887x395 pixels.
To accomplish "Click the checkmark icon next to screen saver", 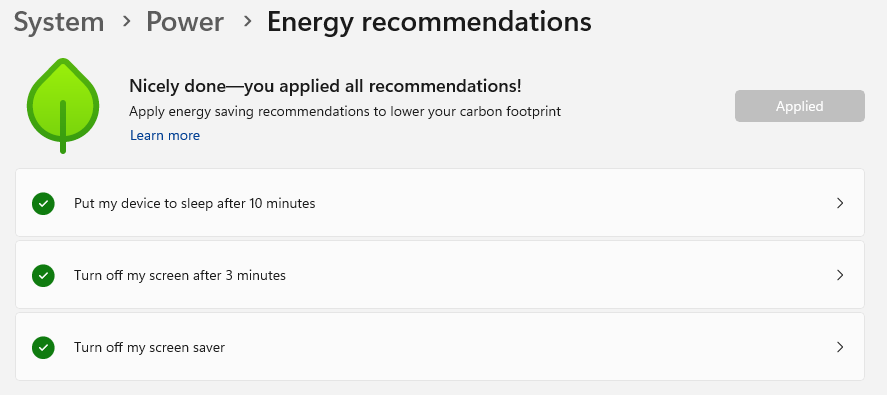I will [44, 347].
